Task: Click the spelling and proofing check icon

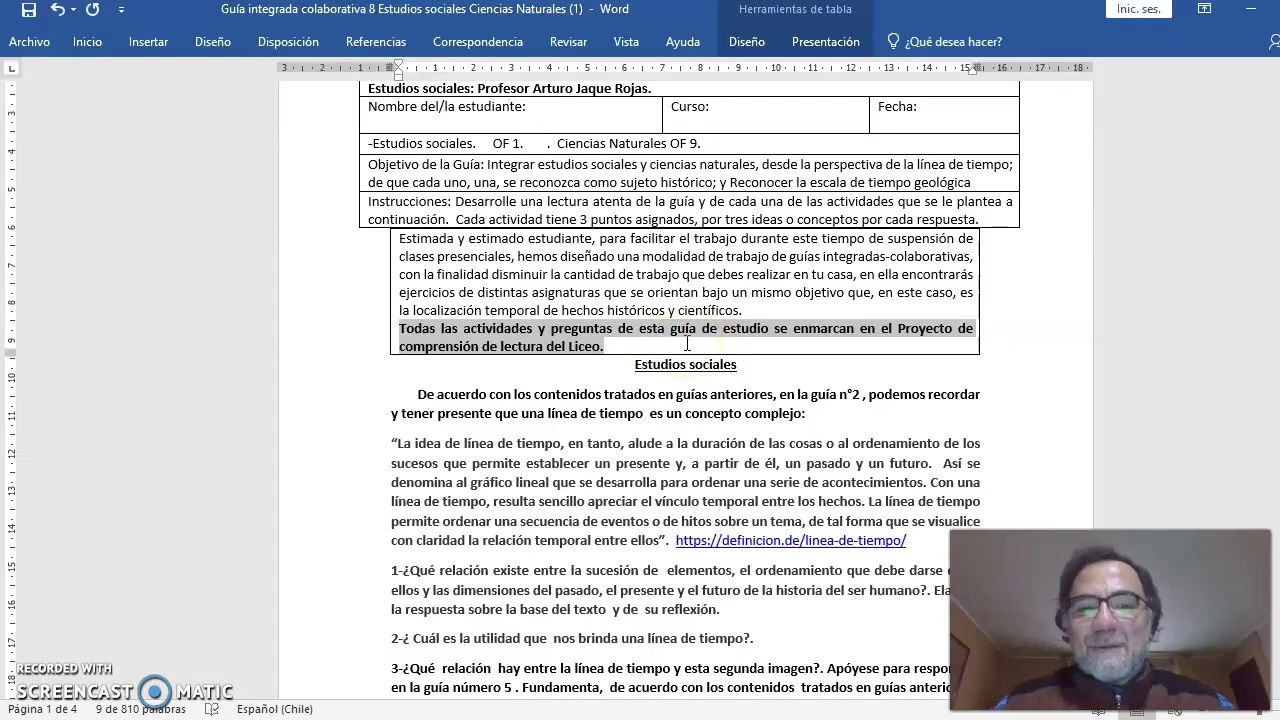Action: pos(212,709)
